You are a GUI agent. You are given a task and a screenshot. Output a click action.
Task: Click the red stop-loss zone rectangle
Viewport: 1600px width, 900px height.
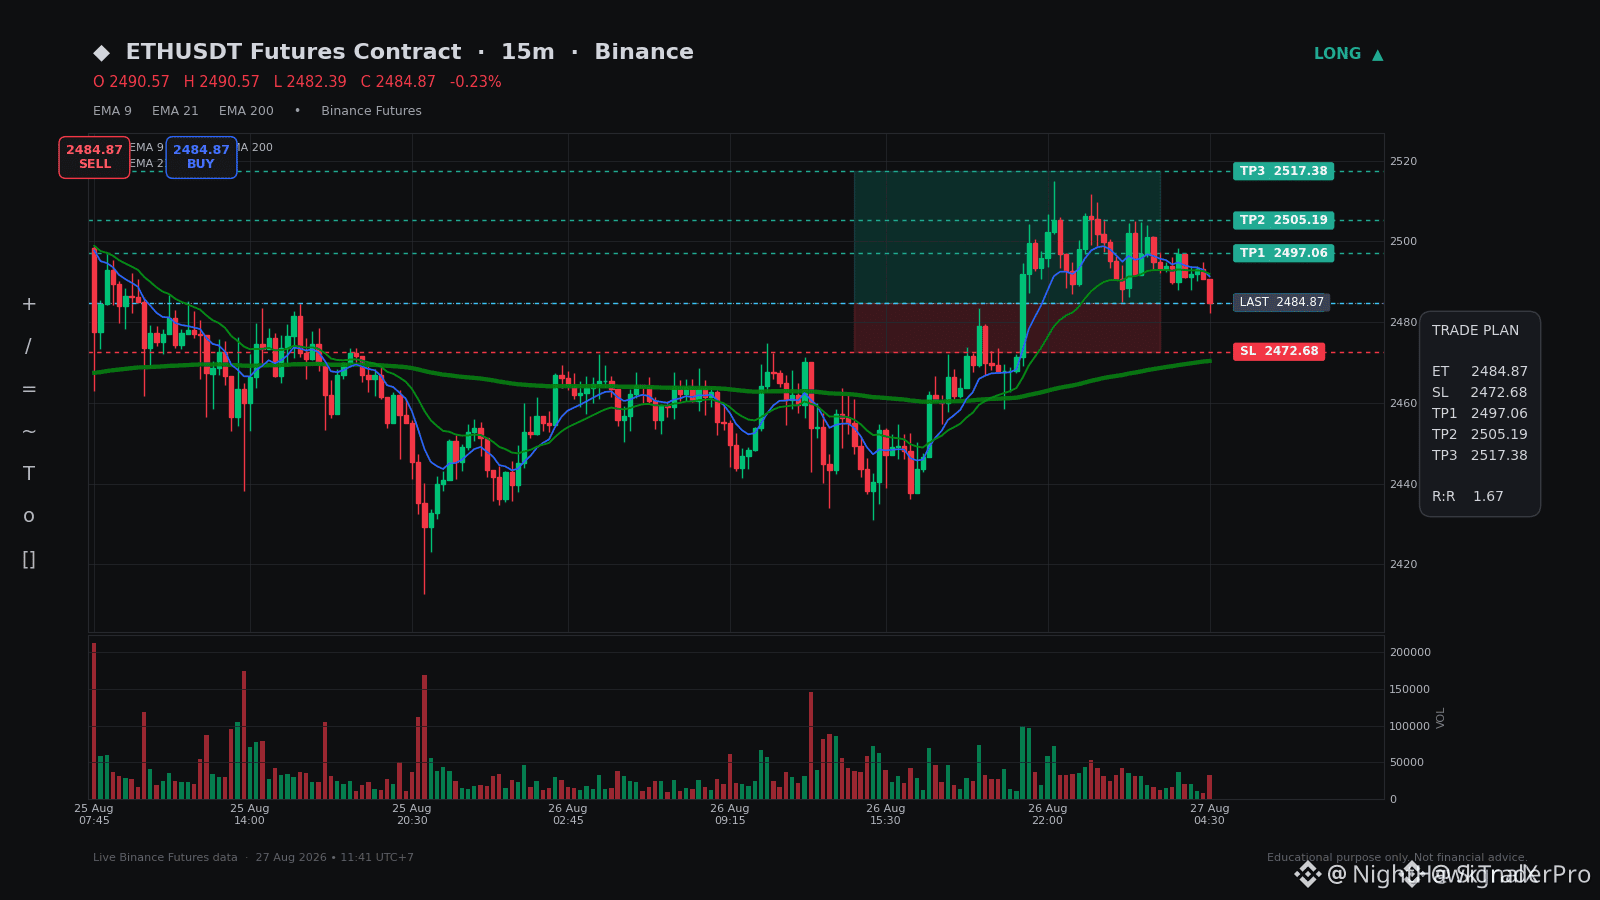pyautogui.click(x=1007, y=328)
